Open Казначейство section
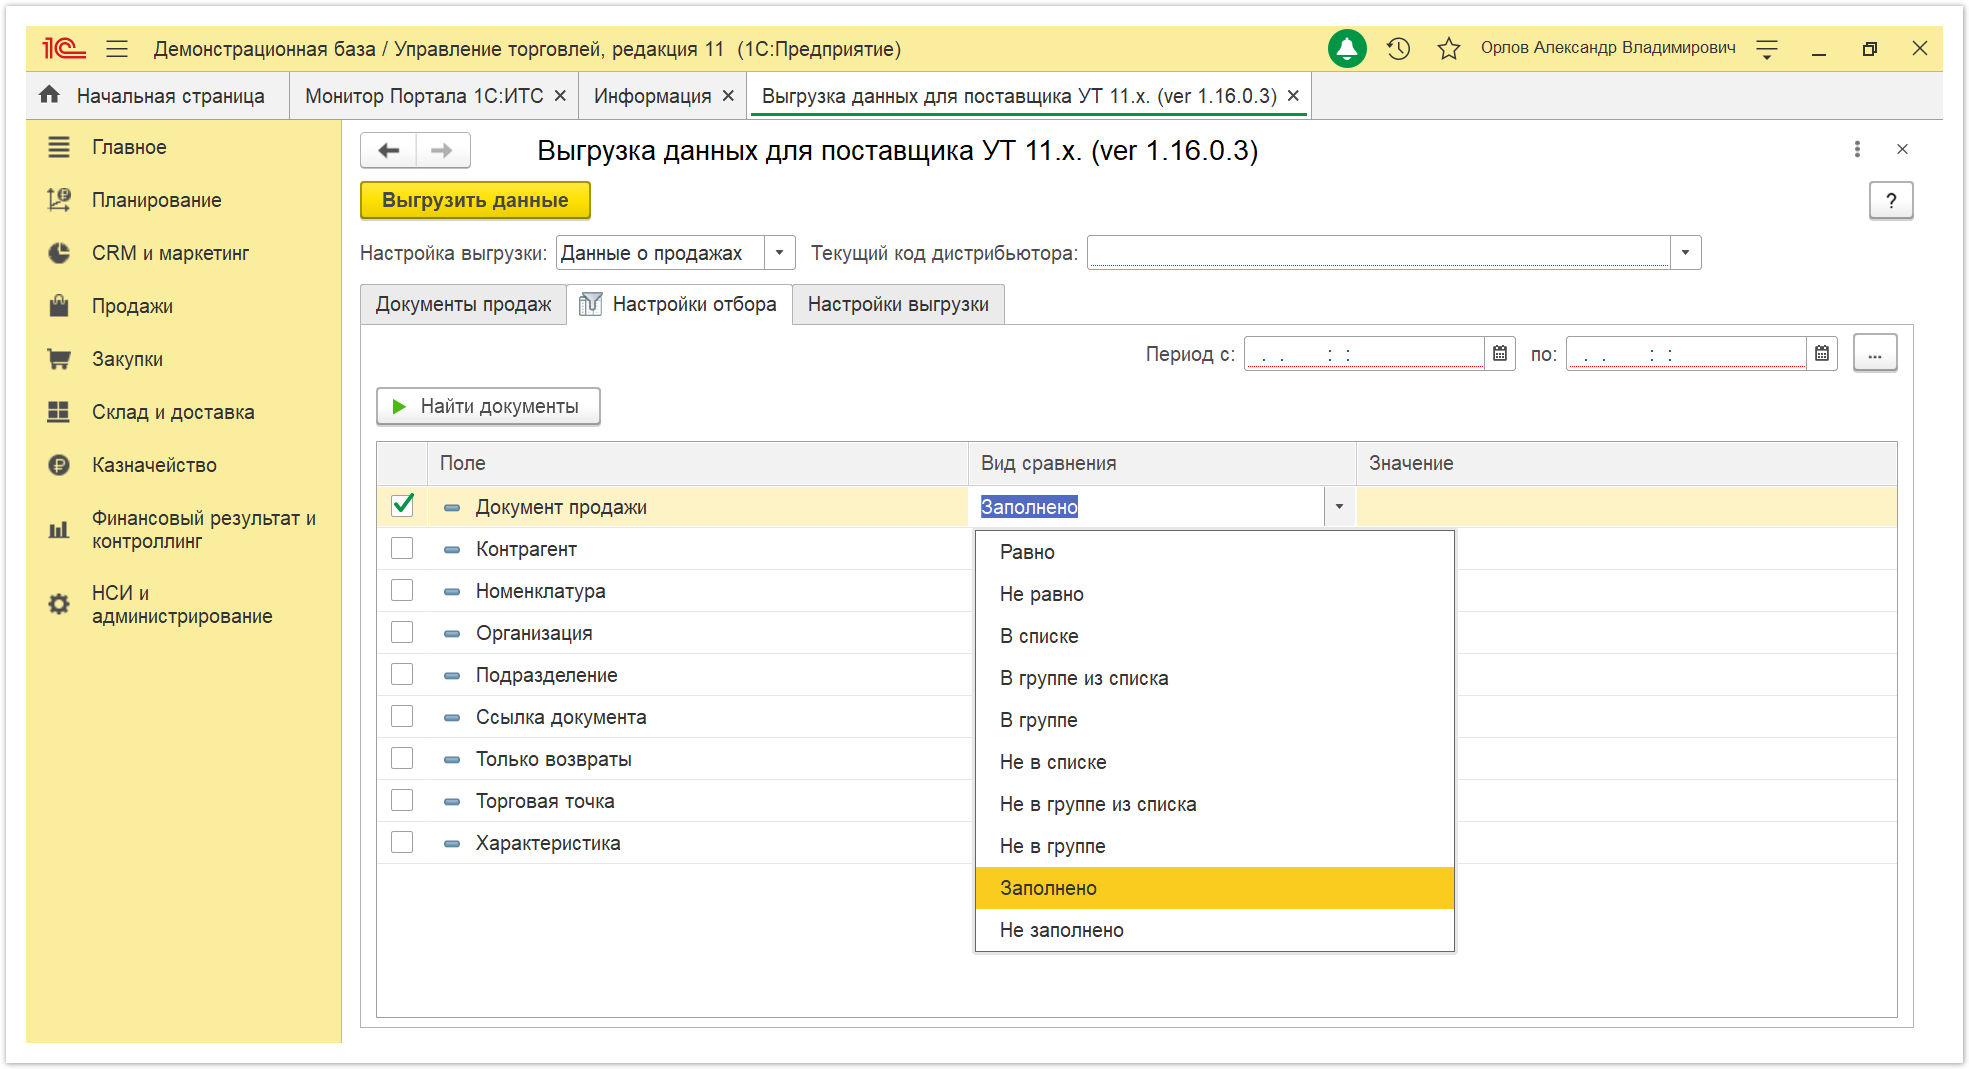This screenshot has height=1069, width=1969. tap(154, 465)
